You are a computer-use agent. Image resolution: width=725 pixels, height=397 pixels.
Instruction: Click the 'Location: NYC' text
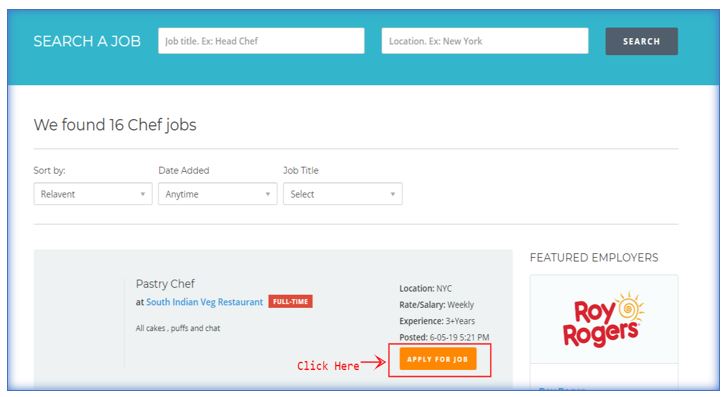click(x=425, y=288)
